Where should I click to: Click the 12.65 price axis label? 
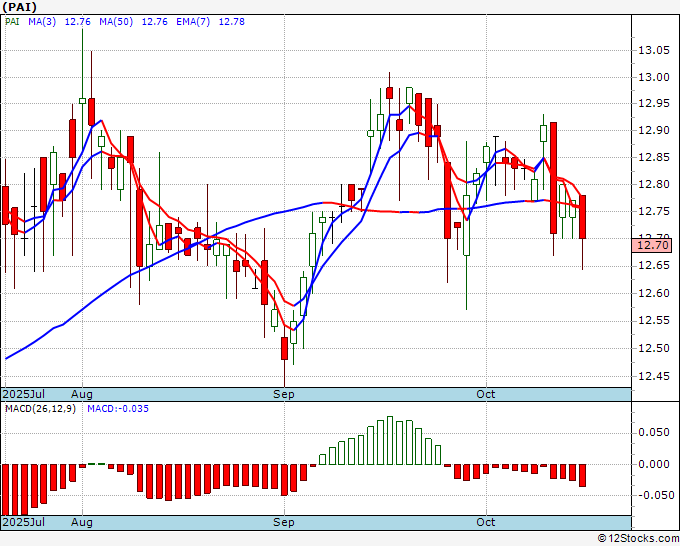point(654,265)
